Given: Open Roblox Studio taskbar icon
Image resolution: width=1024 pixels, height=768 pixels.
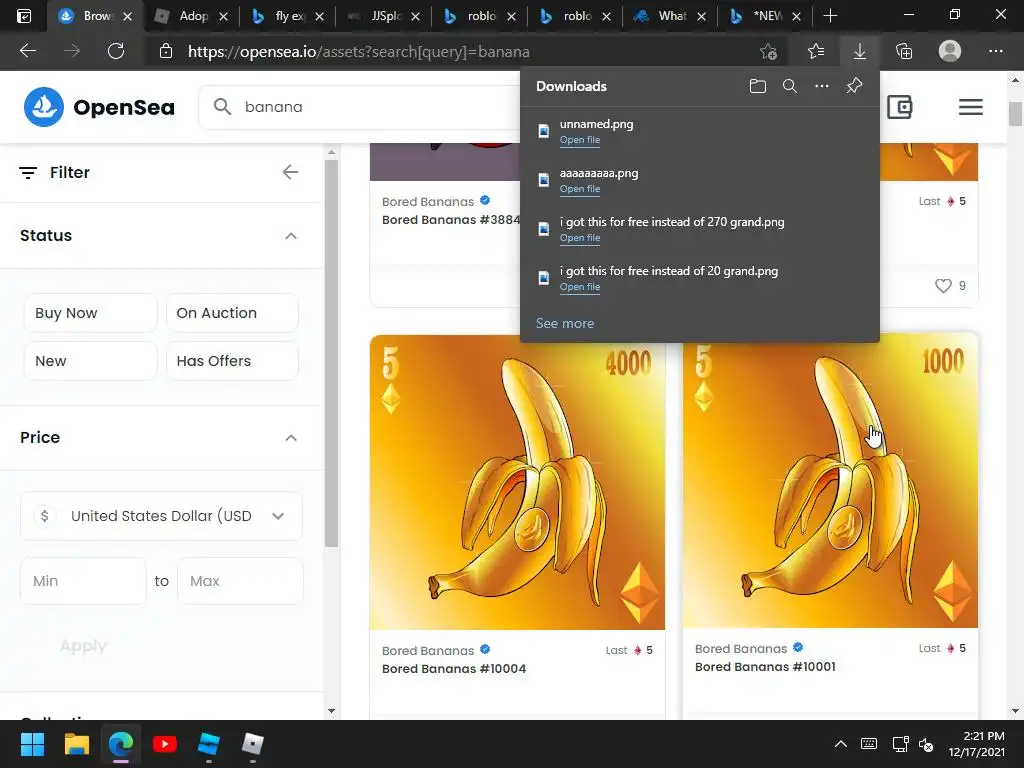Looking at the screenshot, I should (208, 744).
